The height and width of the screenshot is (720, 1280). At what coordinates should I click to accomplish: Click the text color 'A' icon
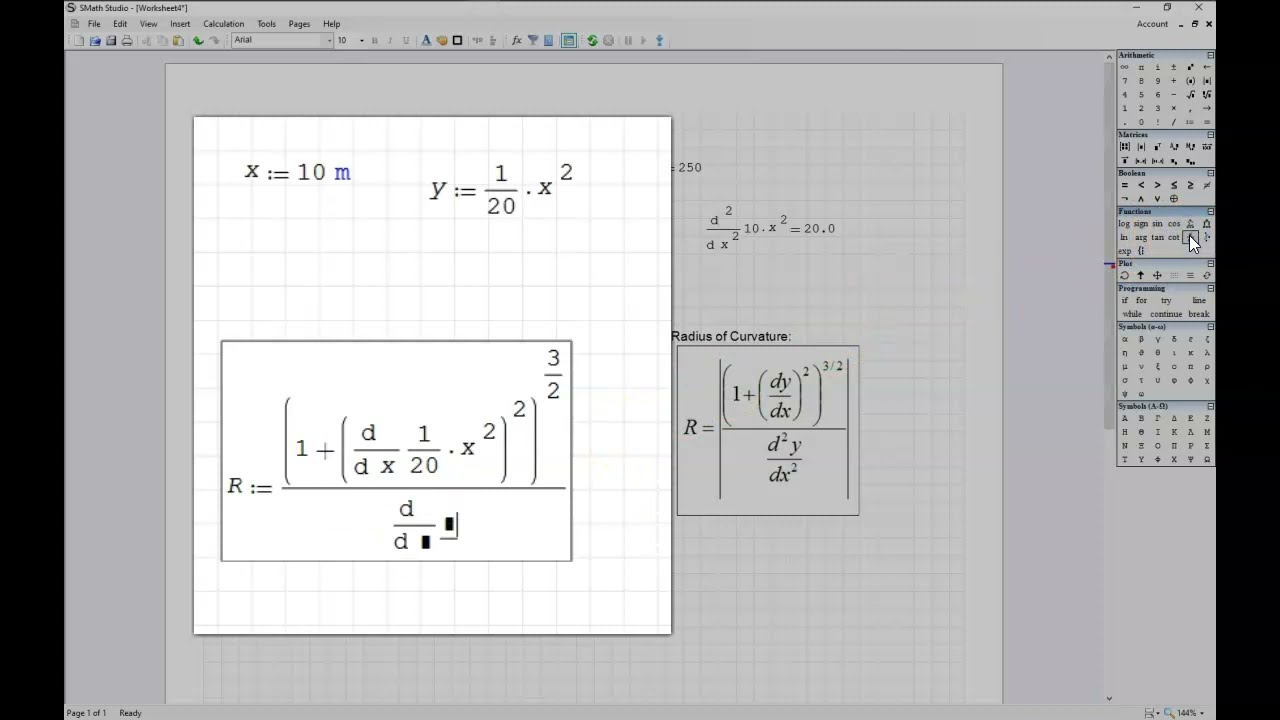(426, 40)
